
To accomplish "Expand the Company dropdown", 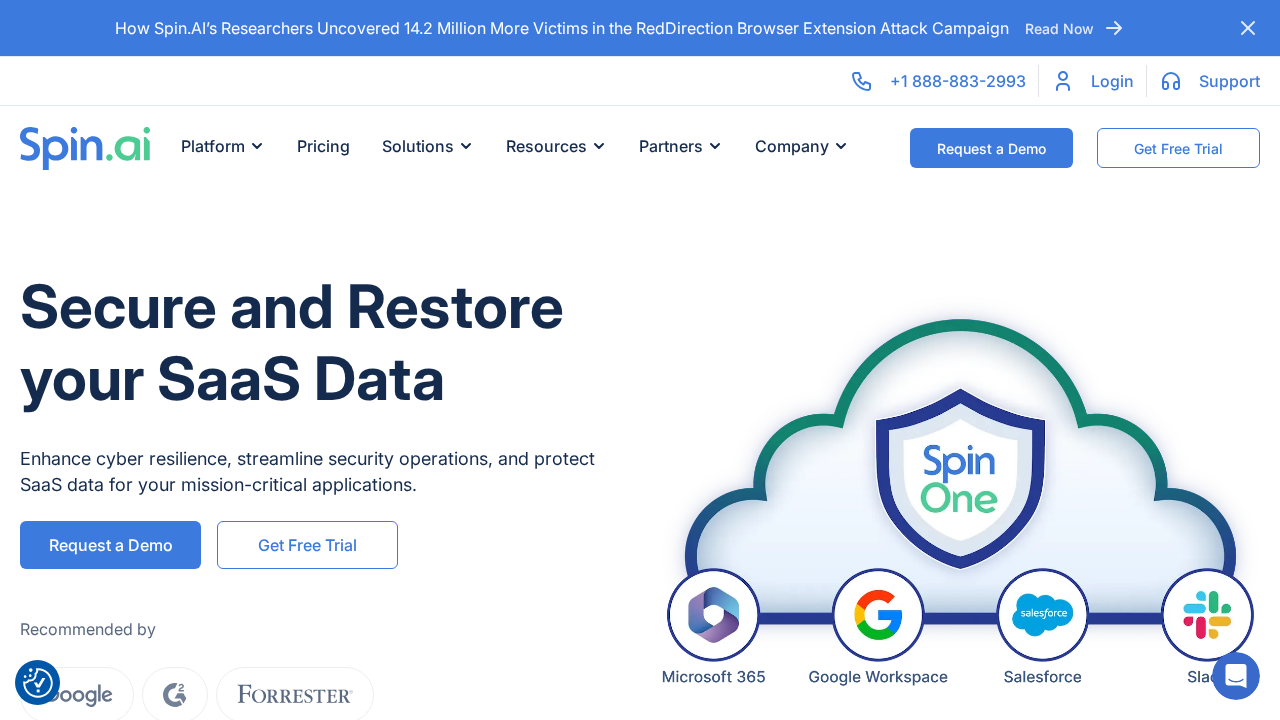I will pos(800,146).
